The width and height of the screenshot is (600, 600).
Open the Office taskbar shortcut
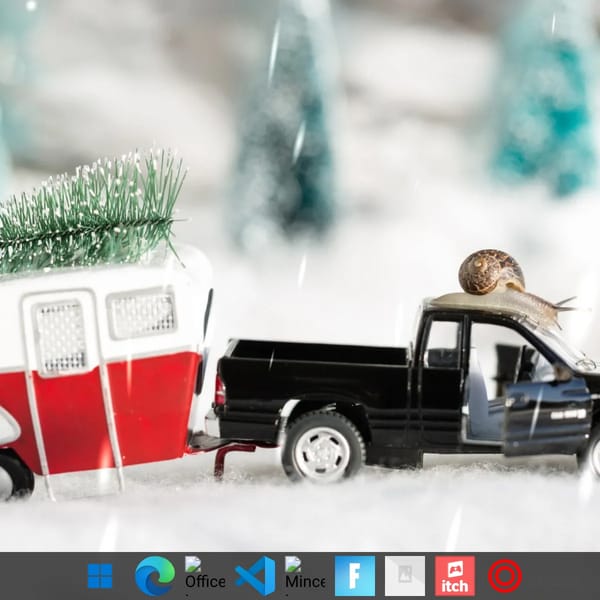pyautogui.click(x=205, y=576)
